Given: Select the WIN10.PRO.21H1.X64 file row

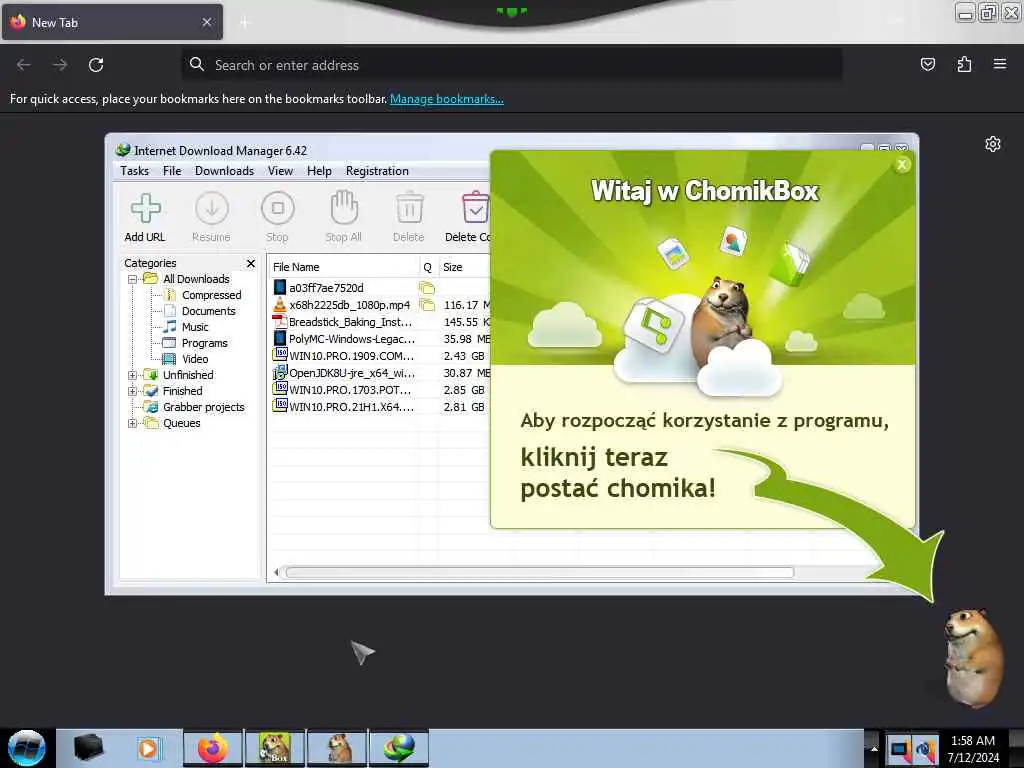Looking at the screenshot, I should pyautogui.click(x=380, y=407).
